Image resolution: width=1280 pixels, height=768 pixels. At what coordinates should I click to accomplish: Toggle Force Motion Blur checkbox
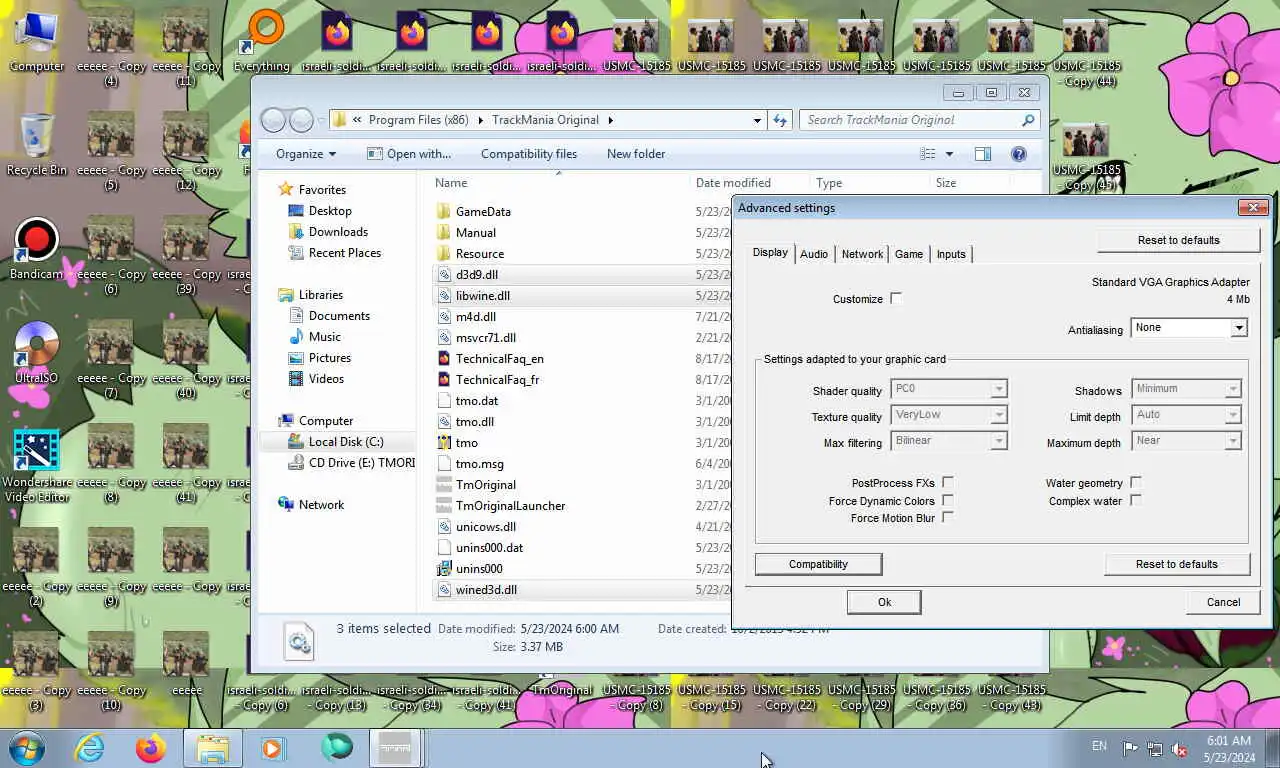(947, 517)
